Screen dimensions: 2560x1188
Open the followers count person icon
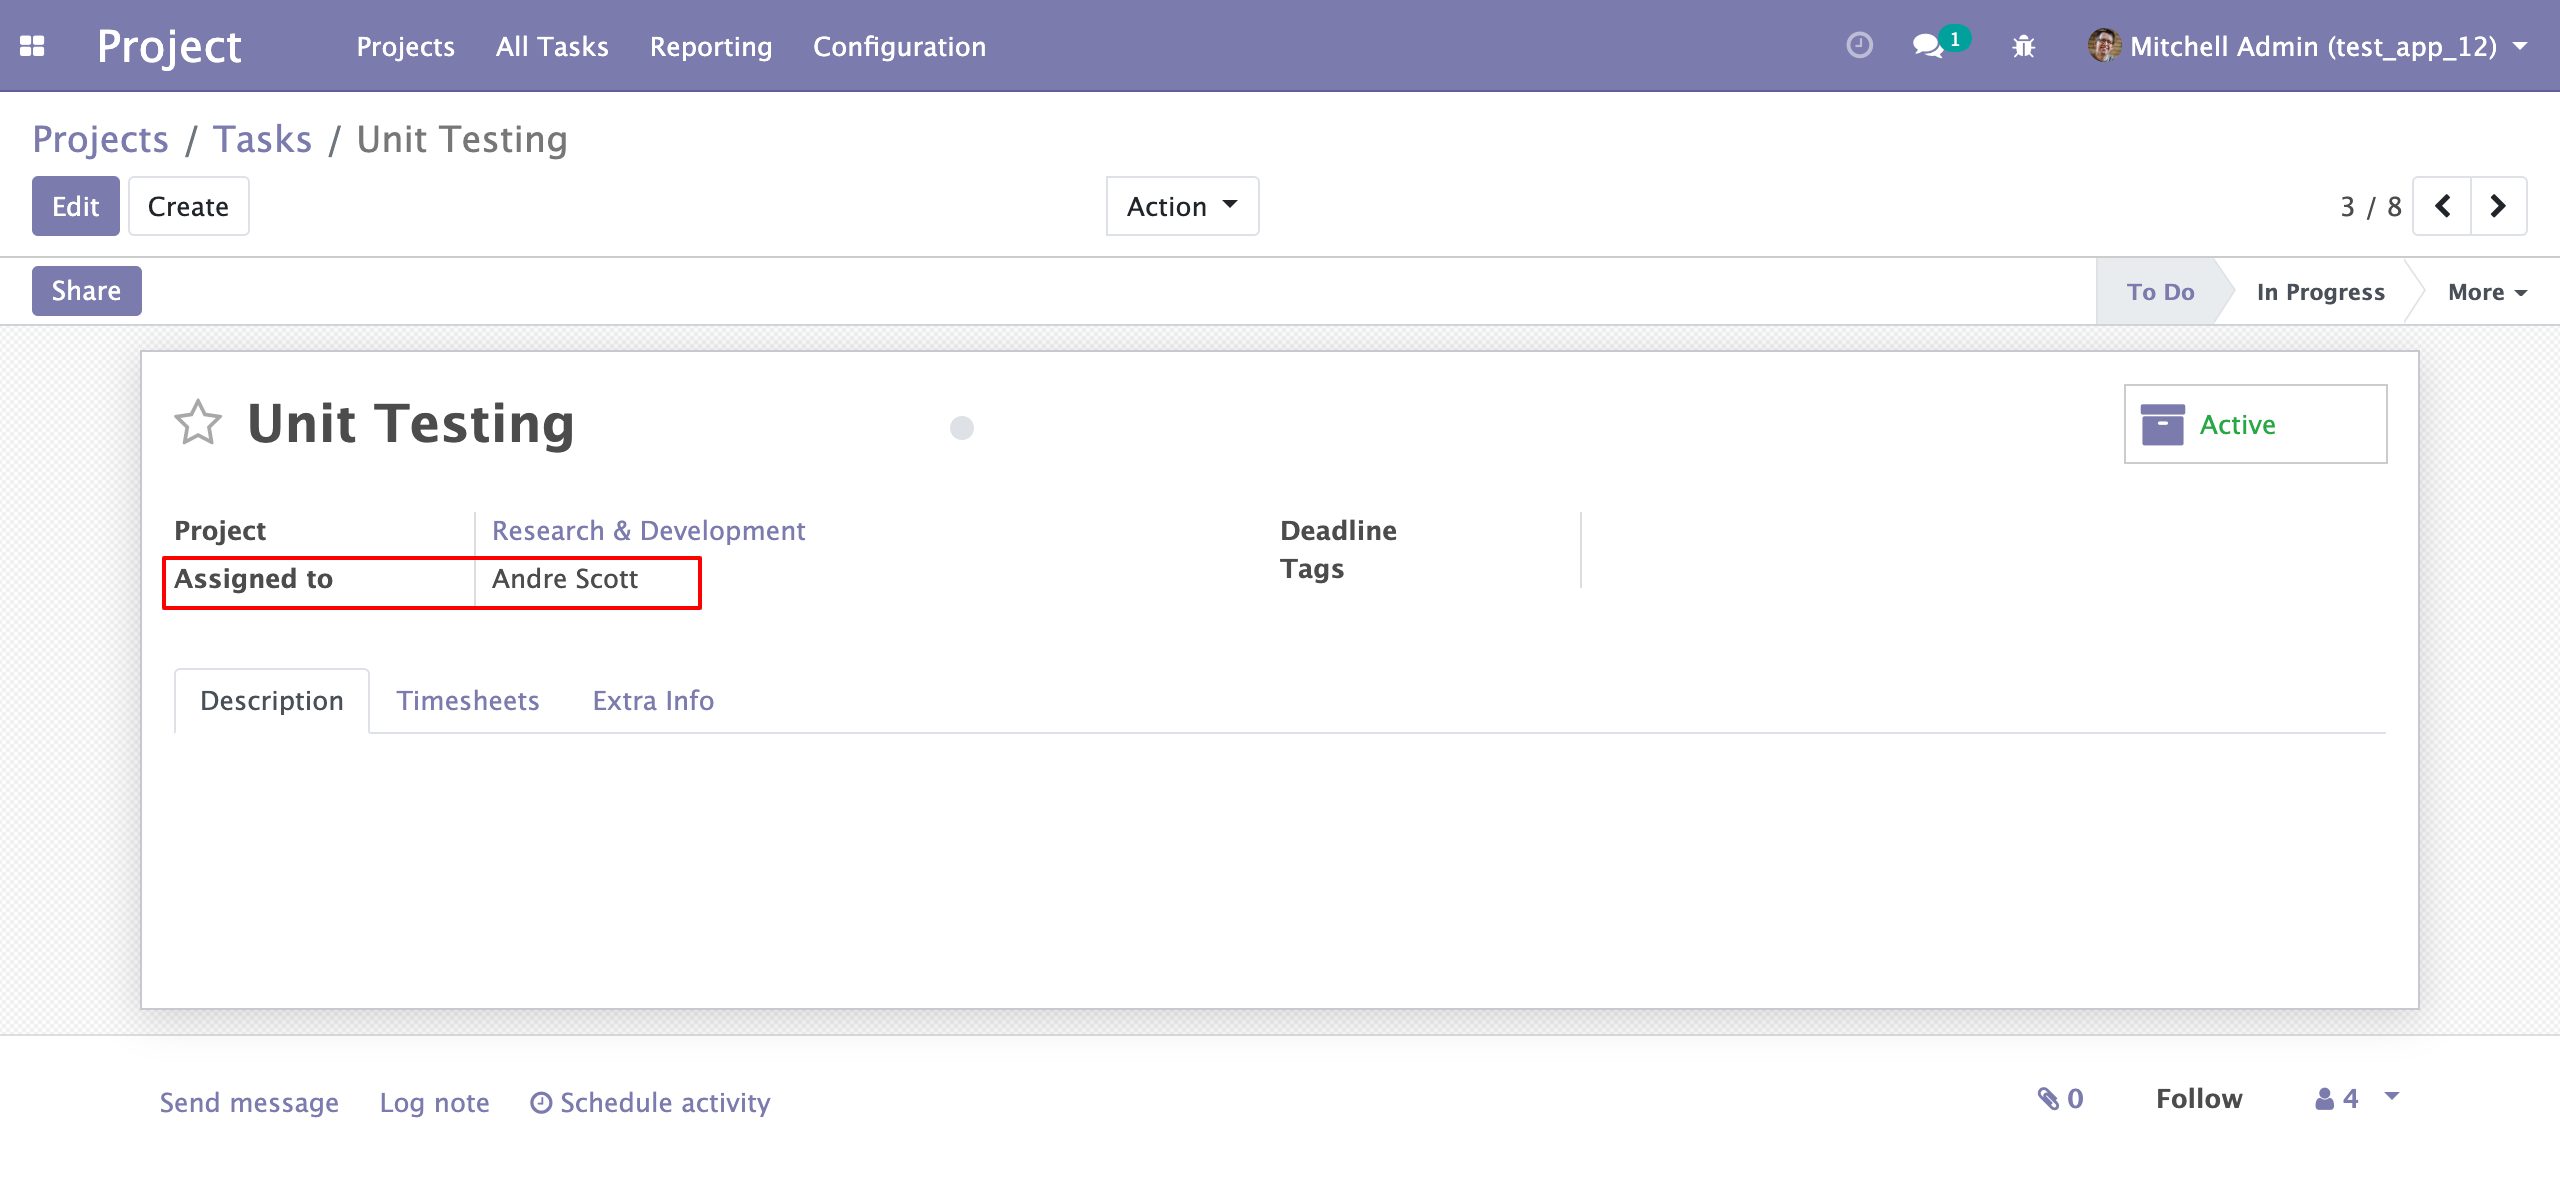(2337, 1099)
